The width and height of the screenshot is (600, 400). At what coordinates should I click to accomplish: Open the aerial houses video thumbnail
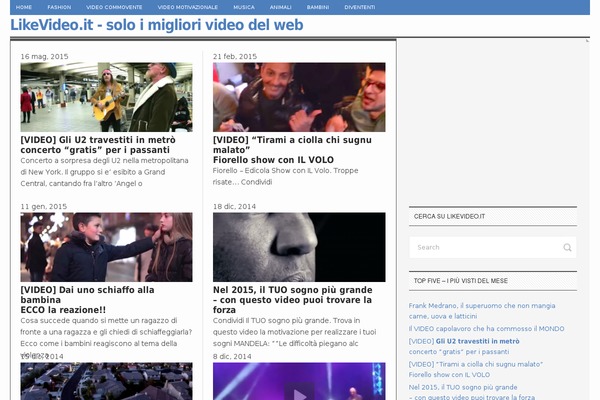point(106,381)
